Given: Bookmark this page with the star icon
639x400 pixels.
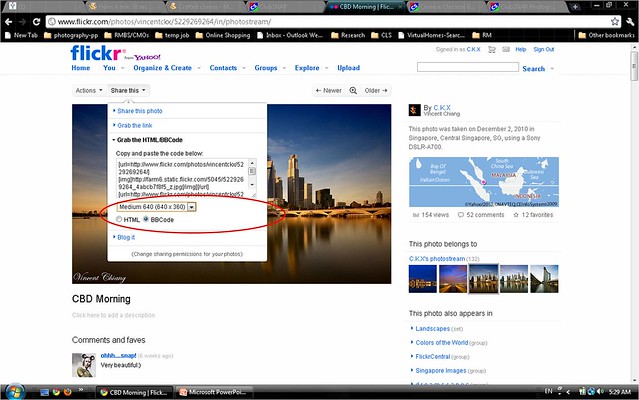Looking at the screenshot, I should click(x=615, y=22).
